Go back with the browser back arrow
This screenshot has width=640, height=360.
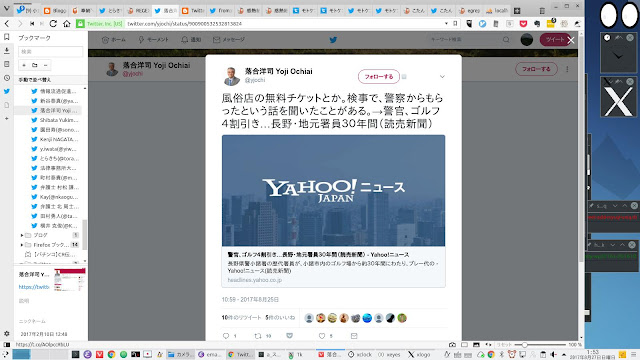(x=7, y=24)
